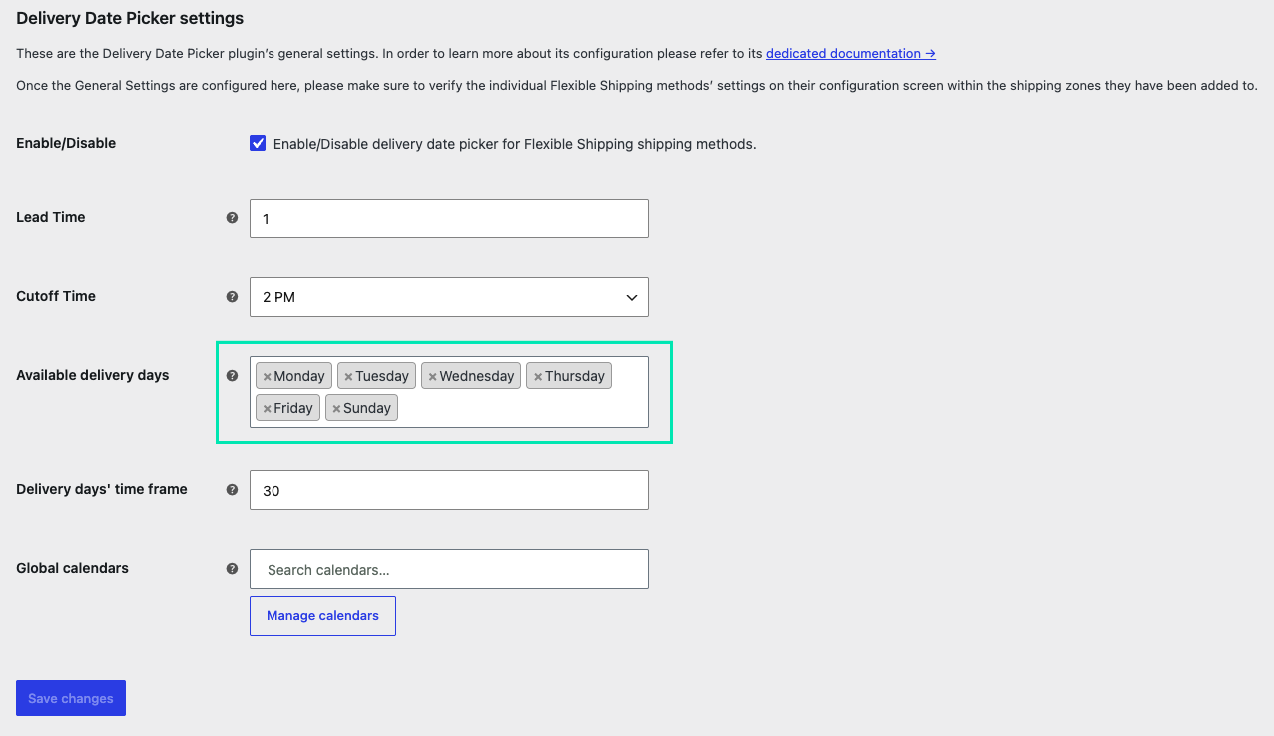Screen dimensions: 1274x736
Task: Remove Sunday from available delivery days
Action: point(336,408)
